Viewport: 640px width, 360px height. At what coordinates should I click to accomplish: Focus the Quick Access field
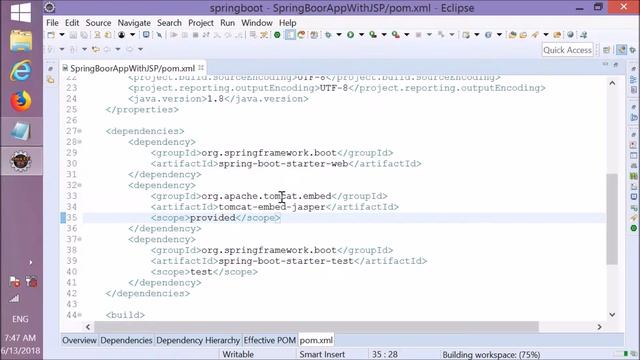coord(567,50)
